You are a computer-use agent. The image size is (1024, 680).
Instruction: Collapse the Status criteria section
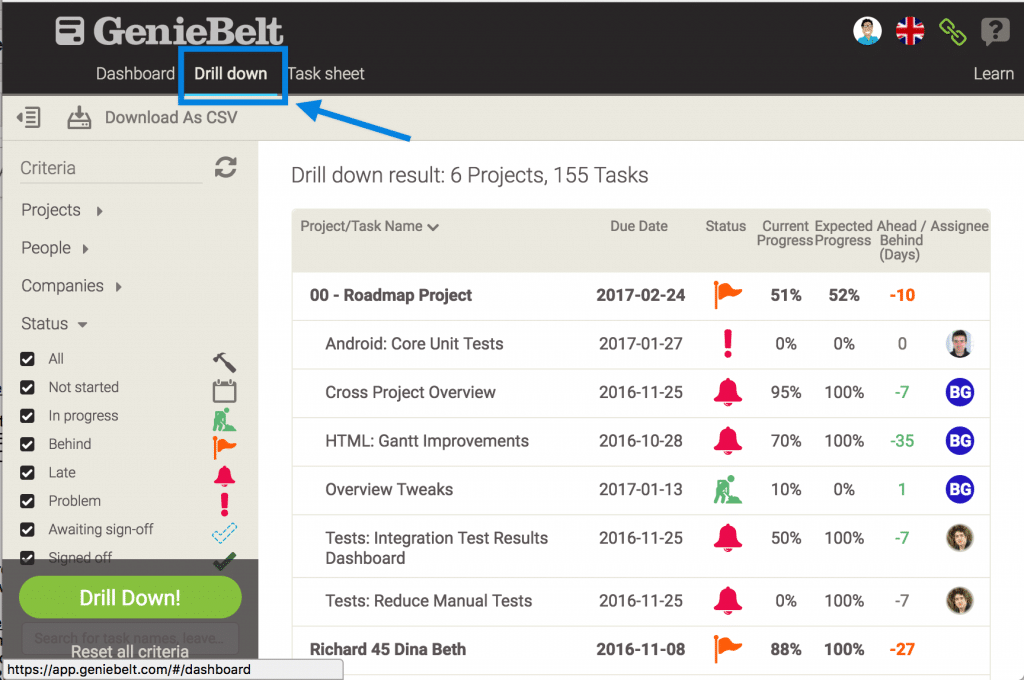54,324
